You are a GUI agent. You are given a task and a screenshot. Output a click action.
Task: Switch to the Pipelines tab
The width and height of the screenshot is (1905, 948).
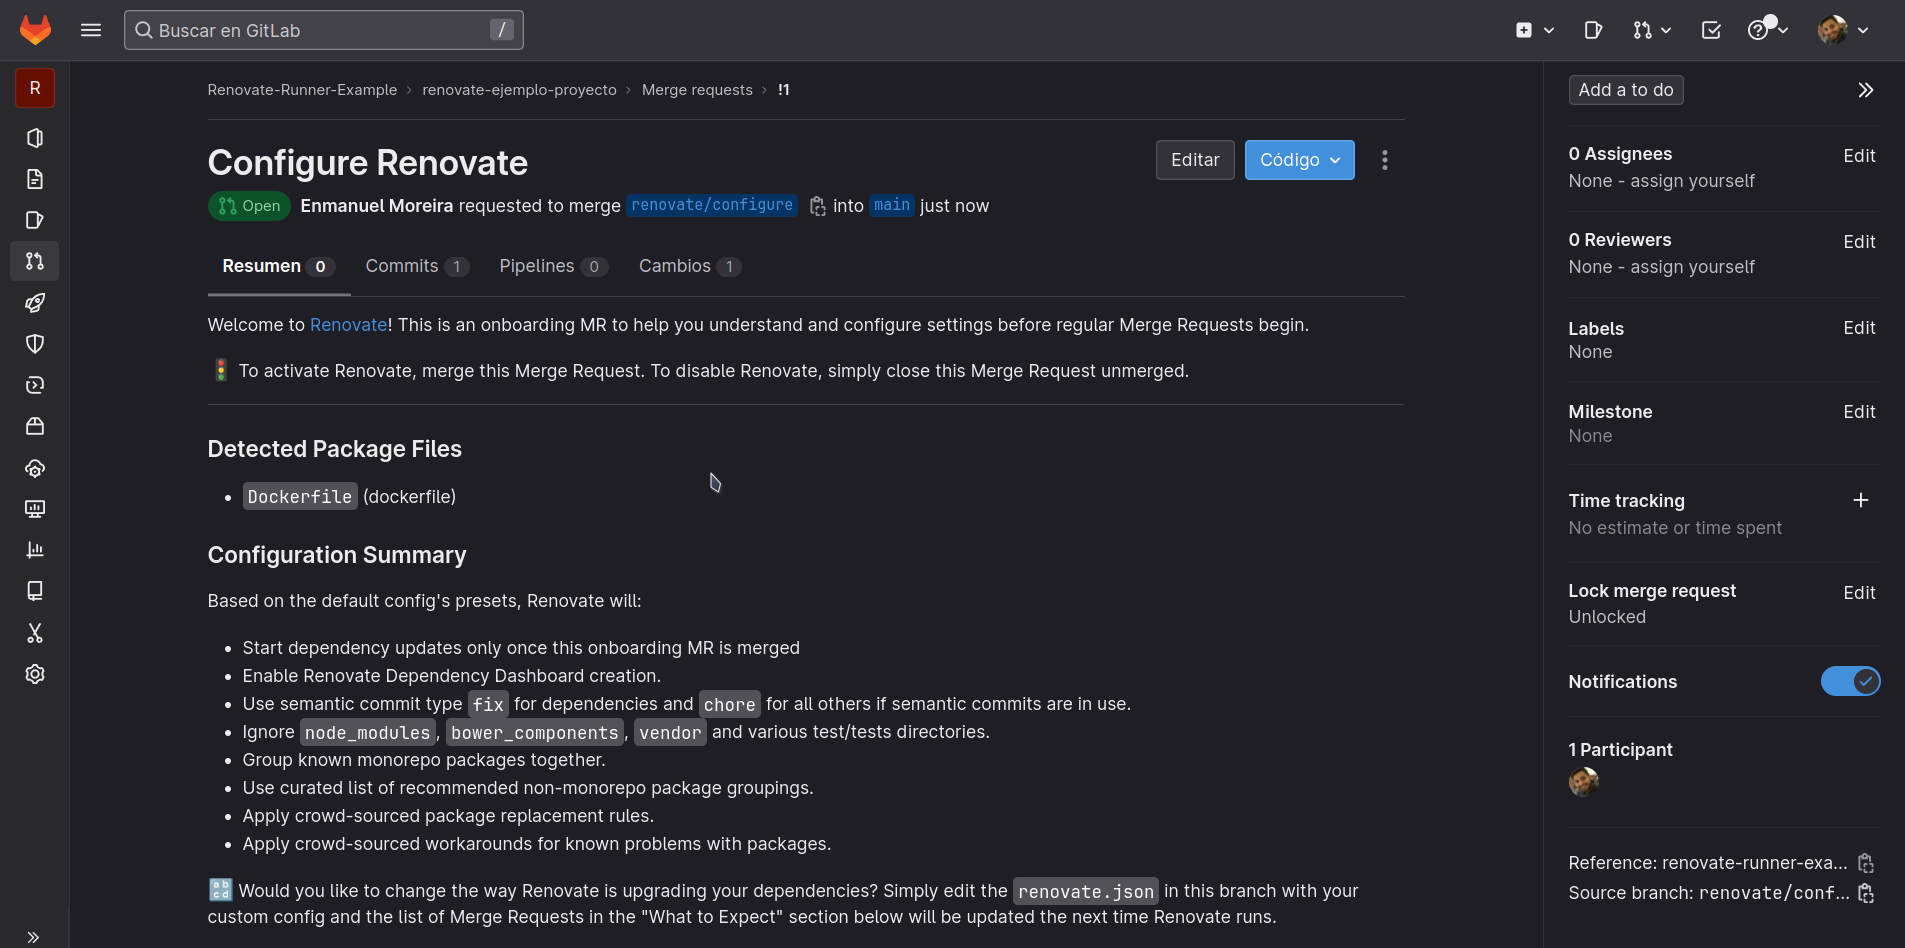click(553, 266)
